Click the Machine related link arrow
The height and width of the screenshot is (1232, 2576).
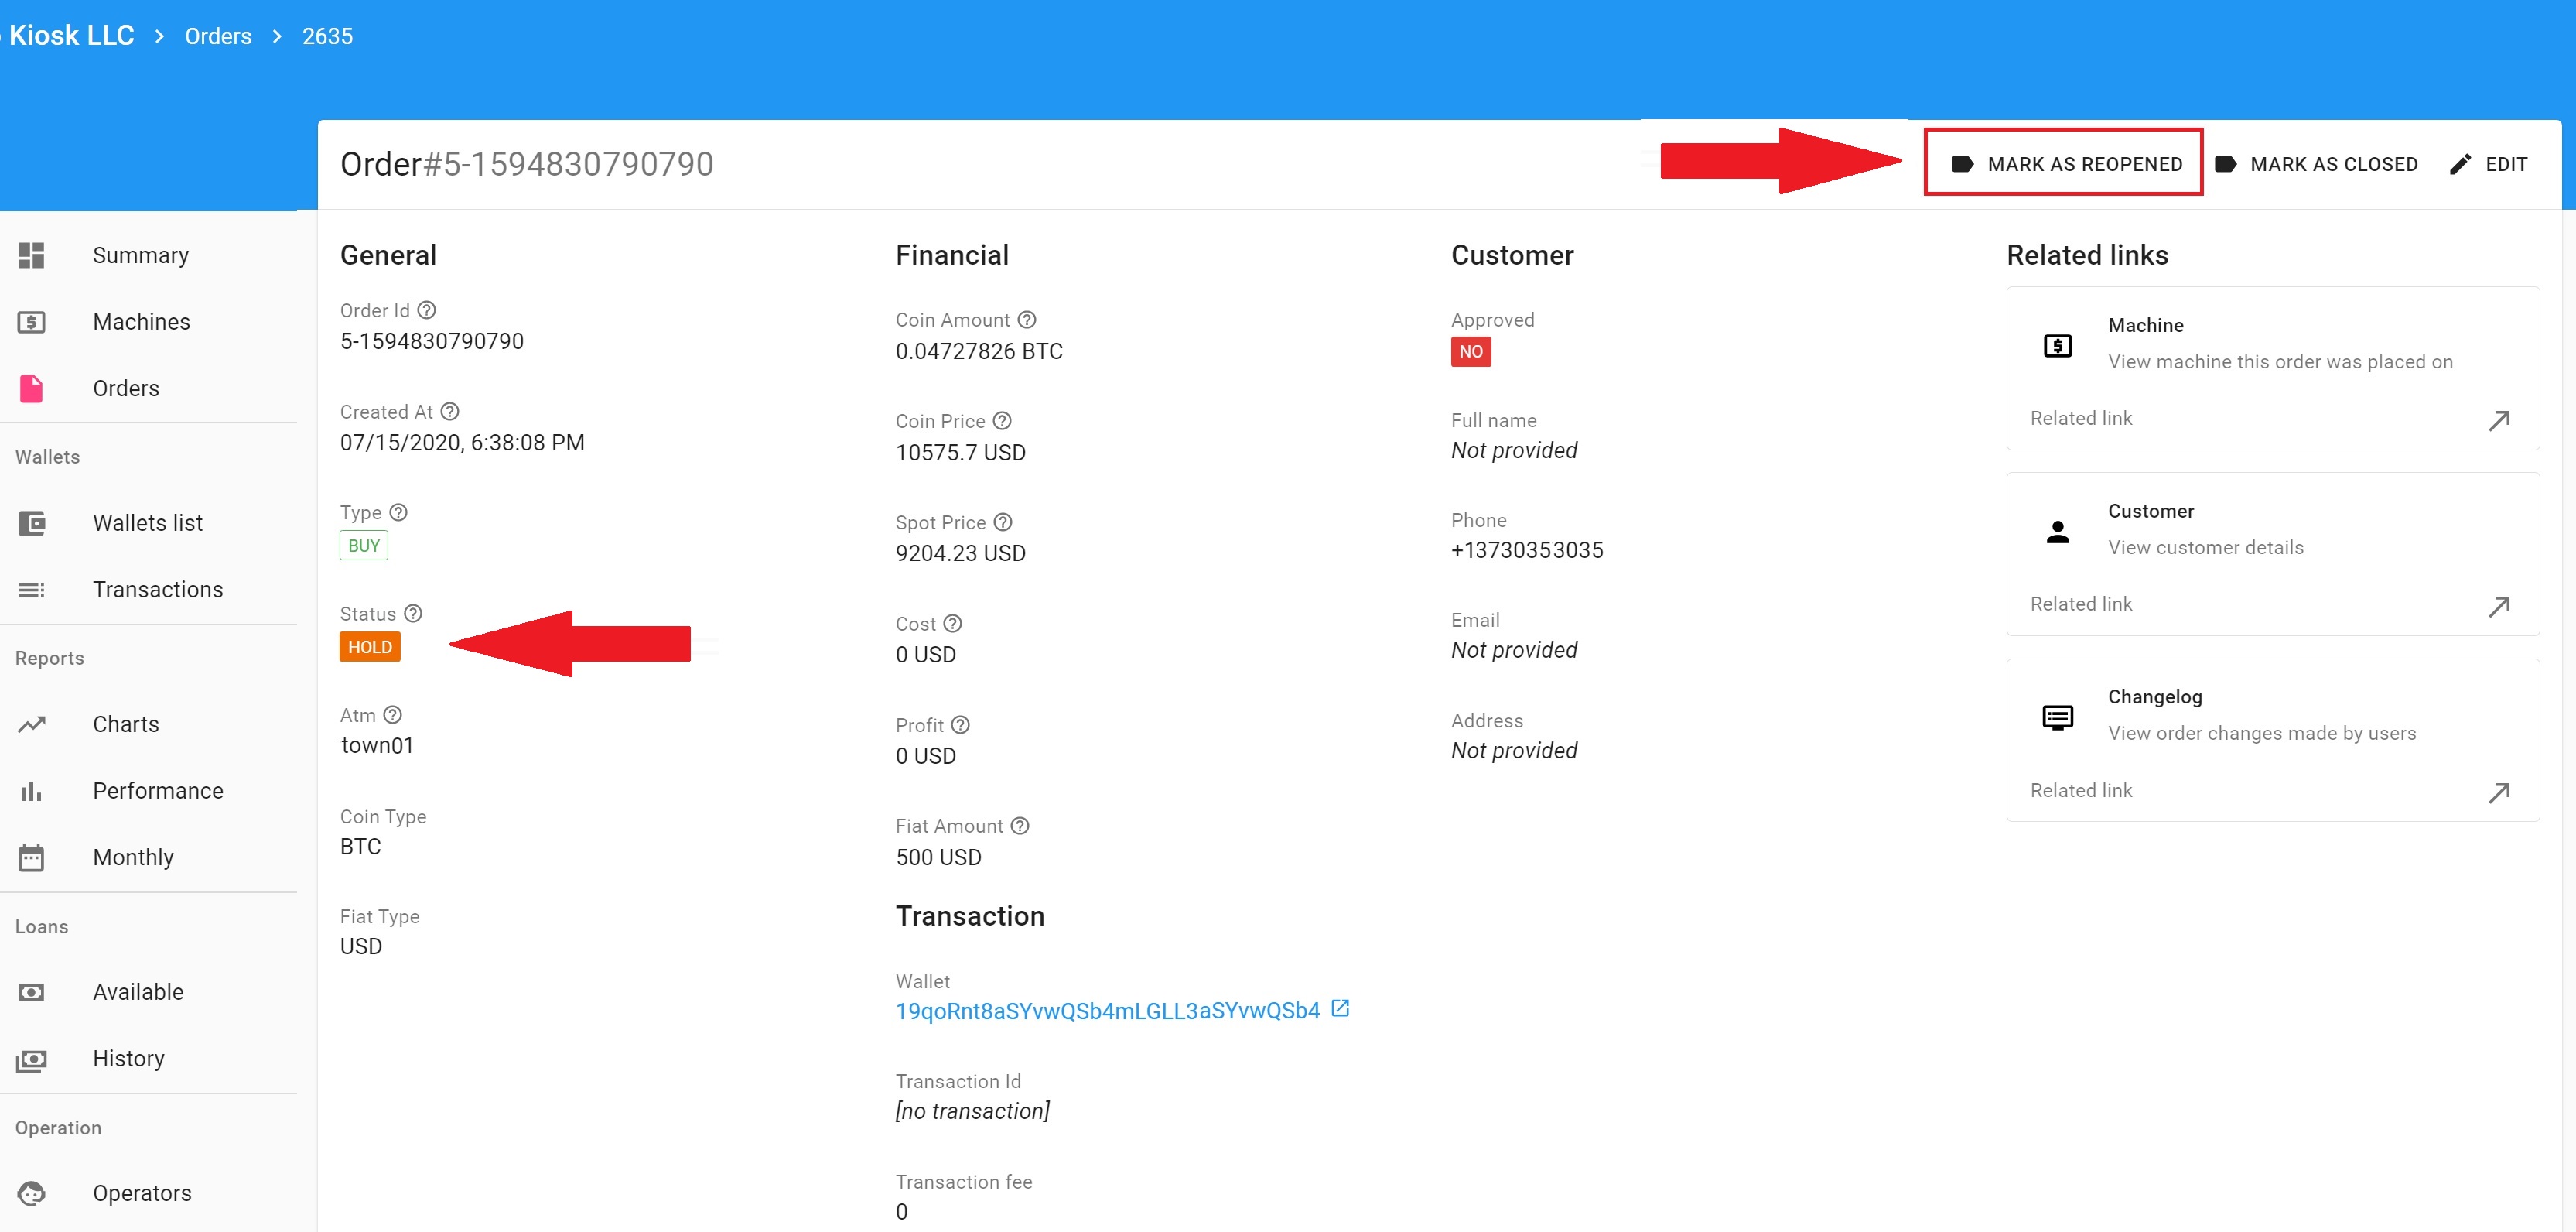(x=2499, y=420)
